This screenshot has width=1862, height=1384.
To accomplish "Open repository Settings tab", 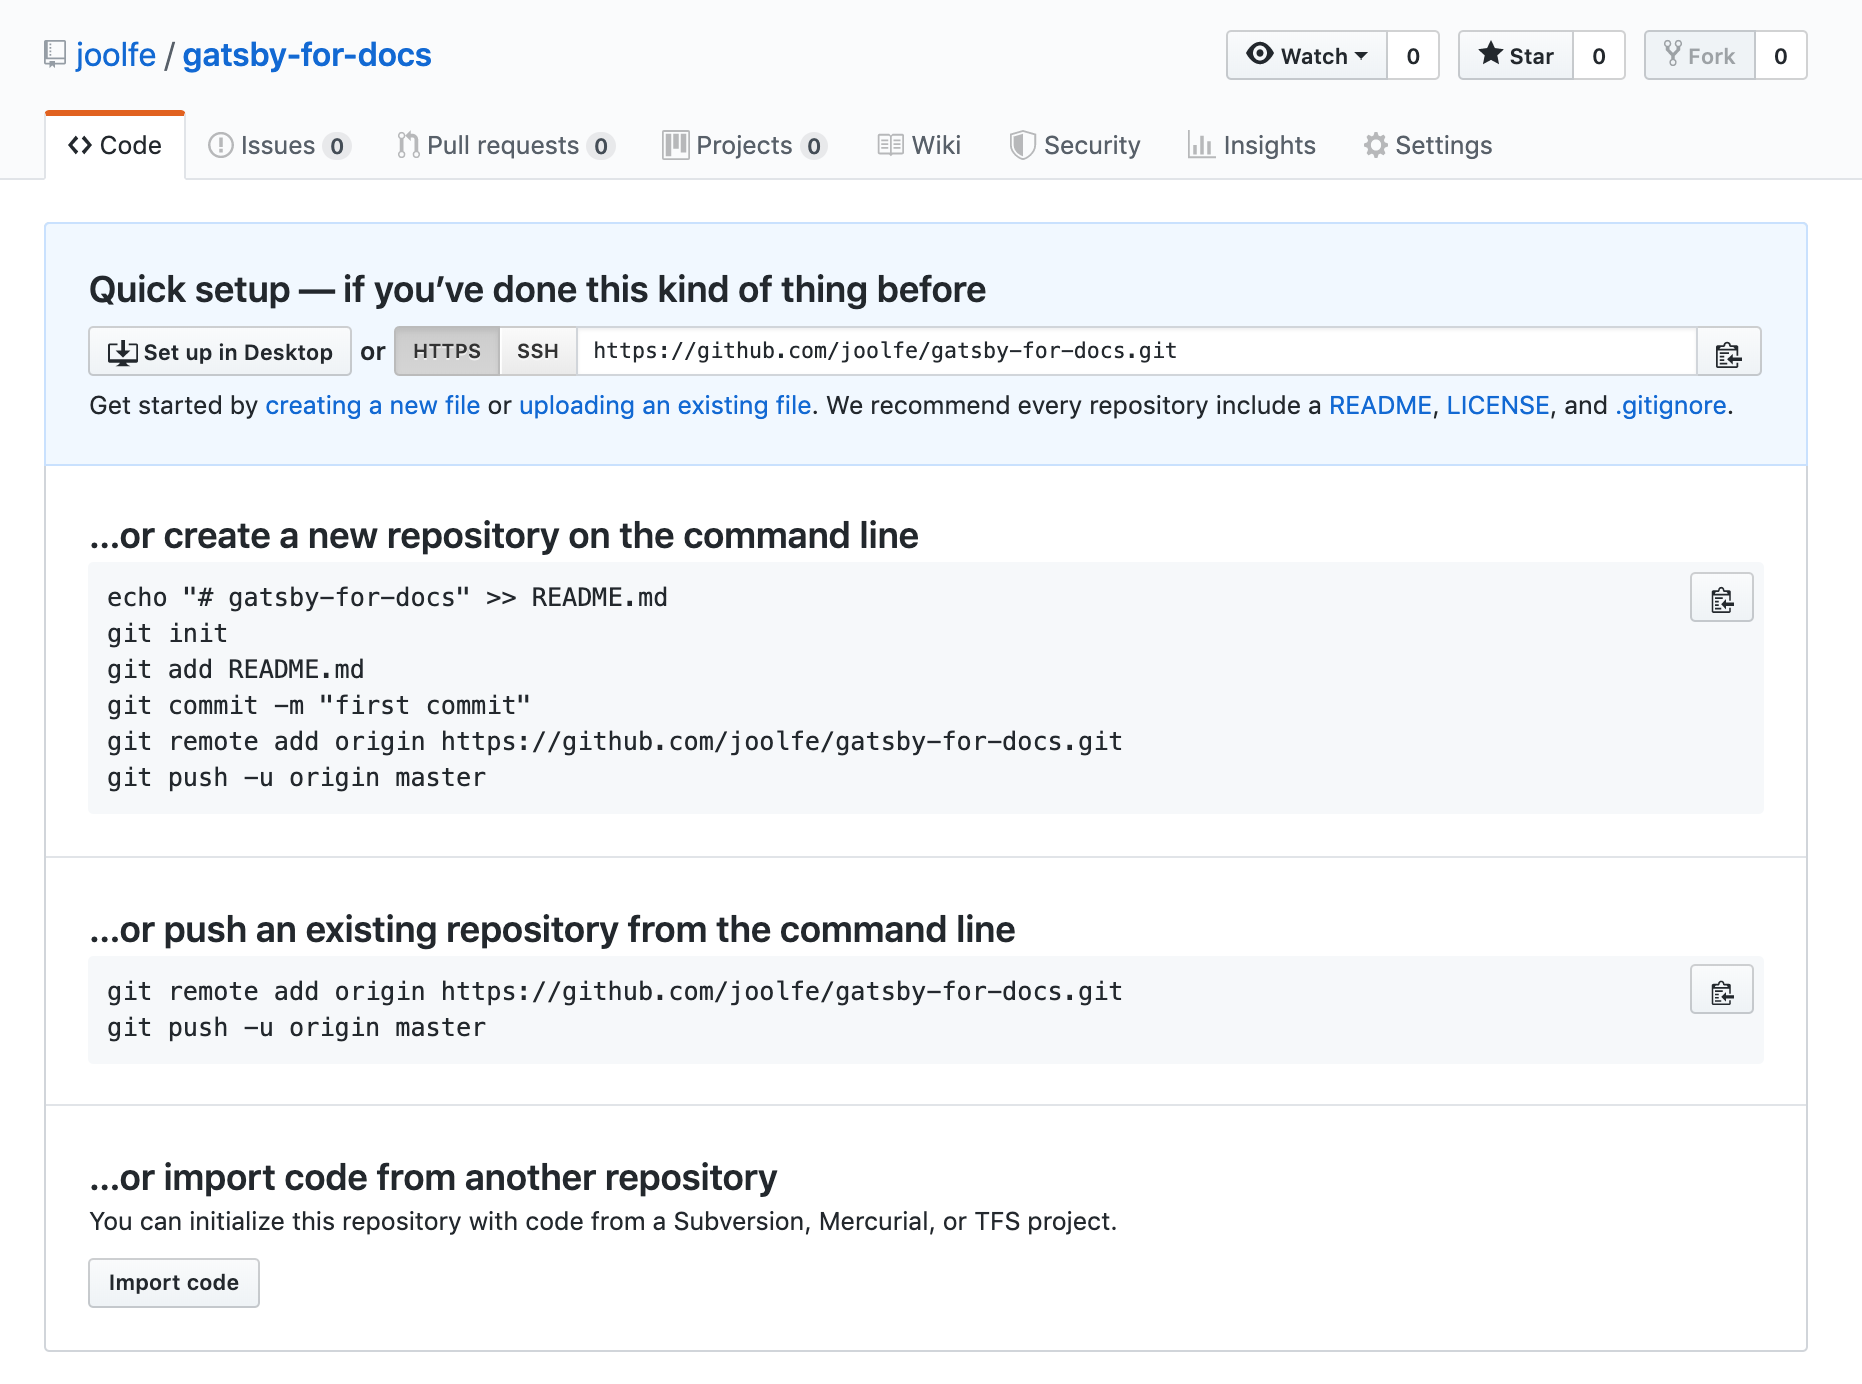I will 1428,146.
